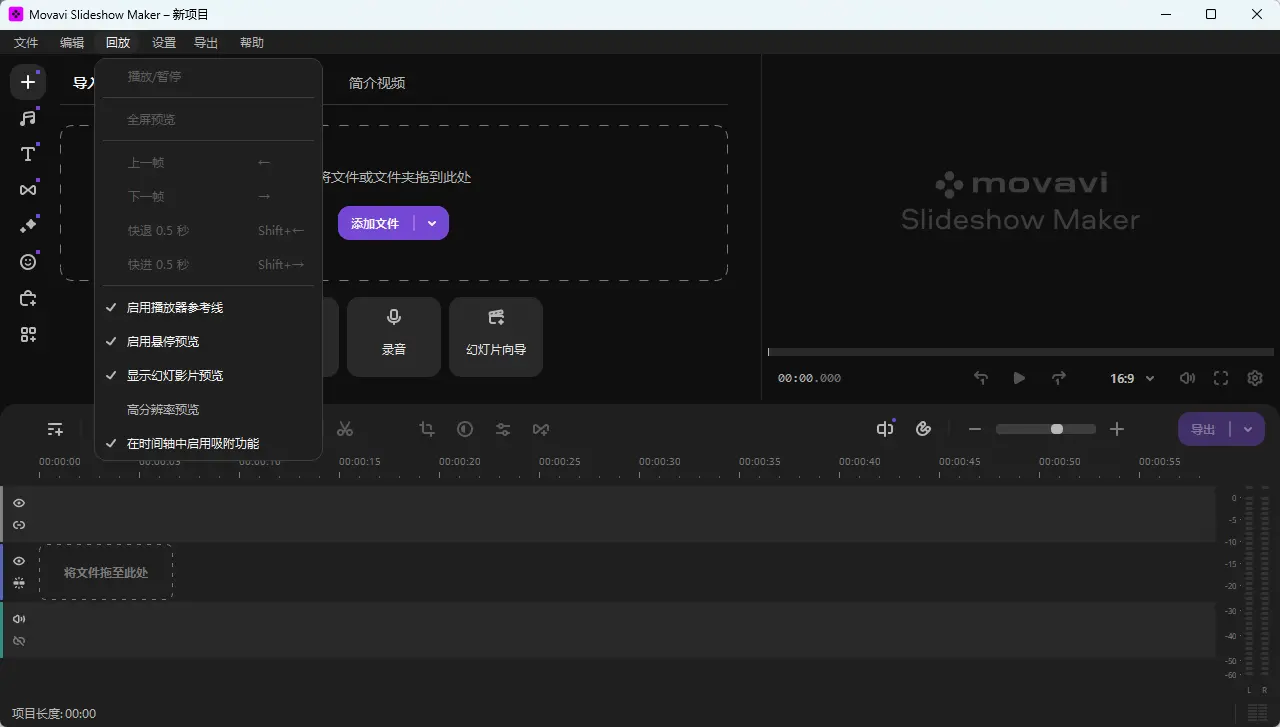Click the 00:00:30 timeline ruler mark
Screen dimensions: 1280x727
(660, 462)
